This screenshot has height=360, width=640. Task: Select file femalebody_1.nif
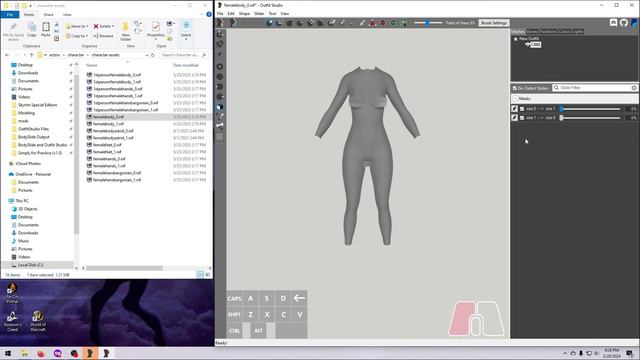pos(108,124)
